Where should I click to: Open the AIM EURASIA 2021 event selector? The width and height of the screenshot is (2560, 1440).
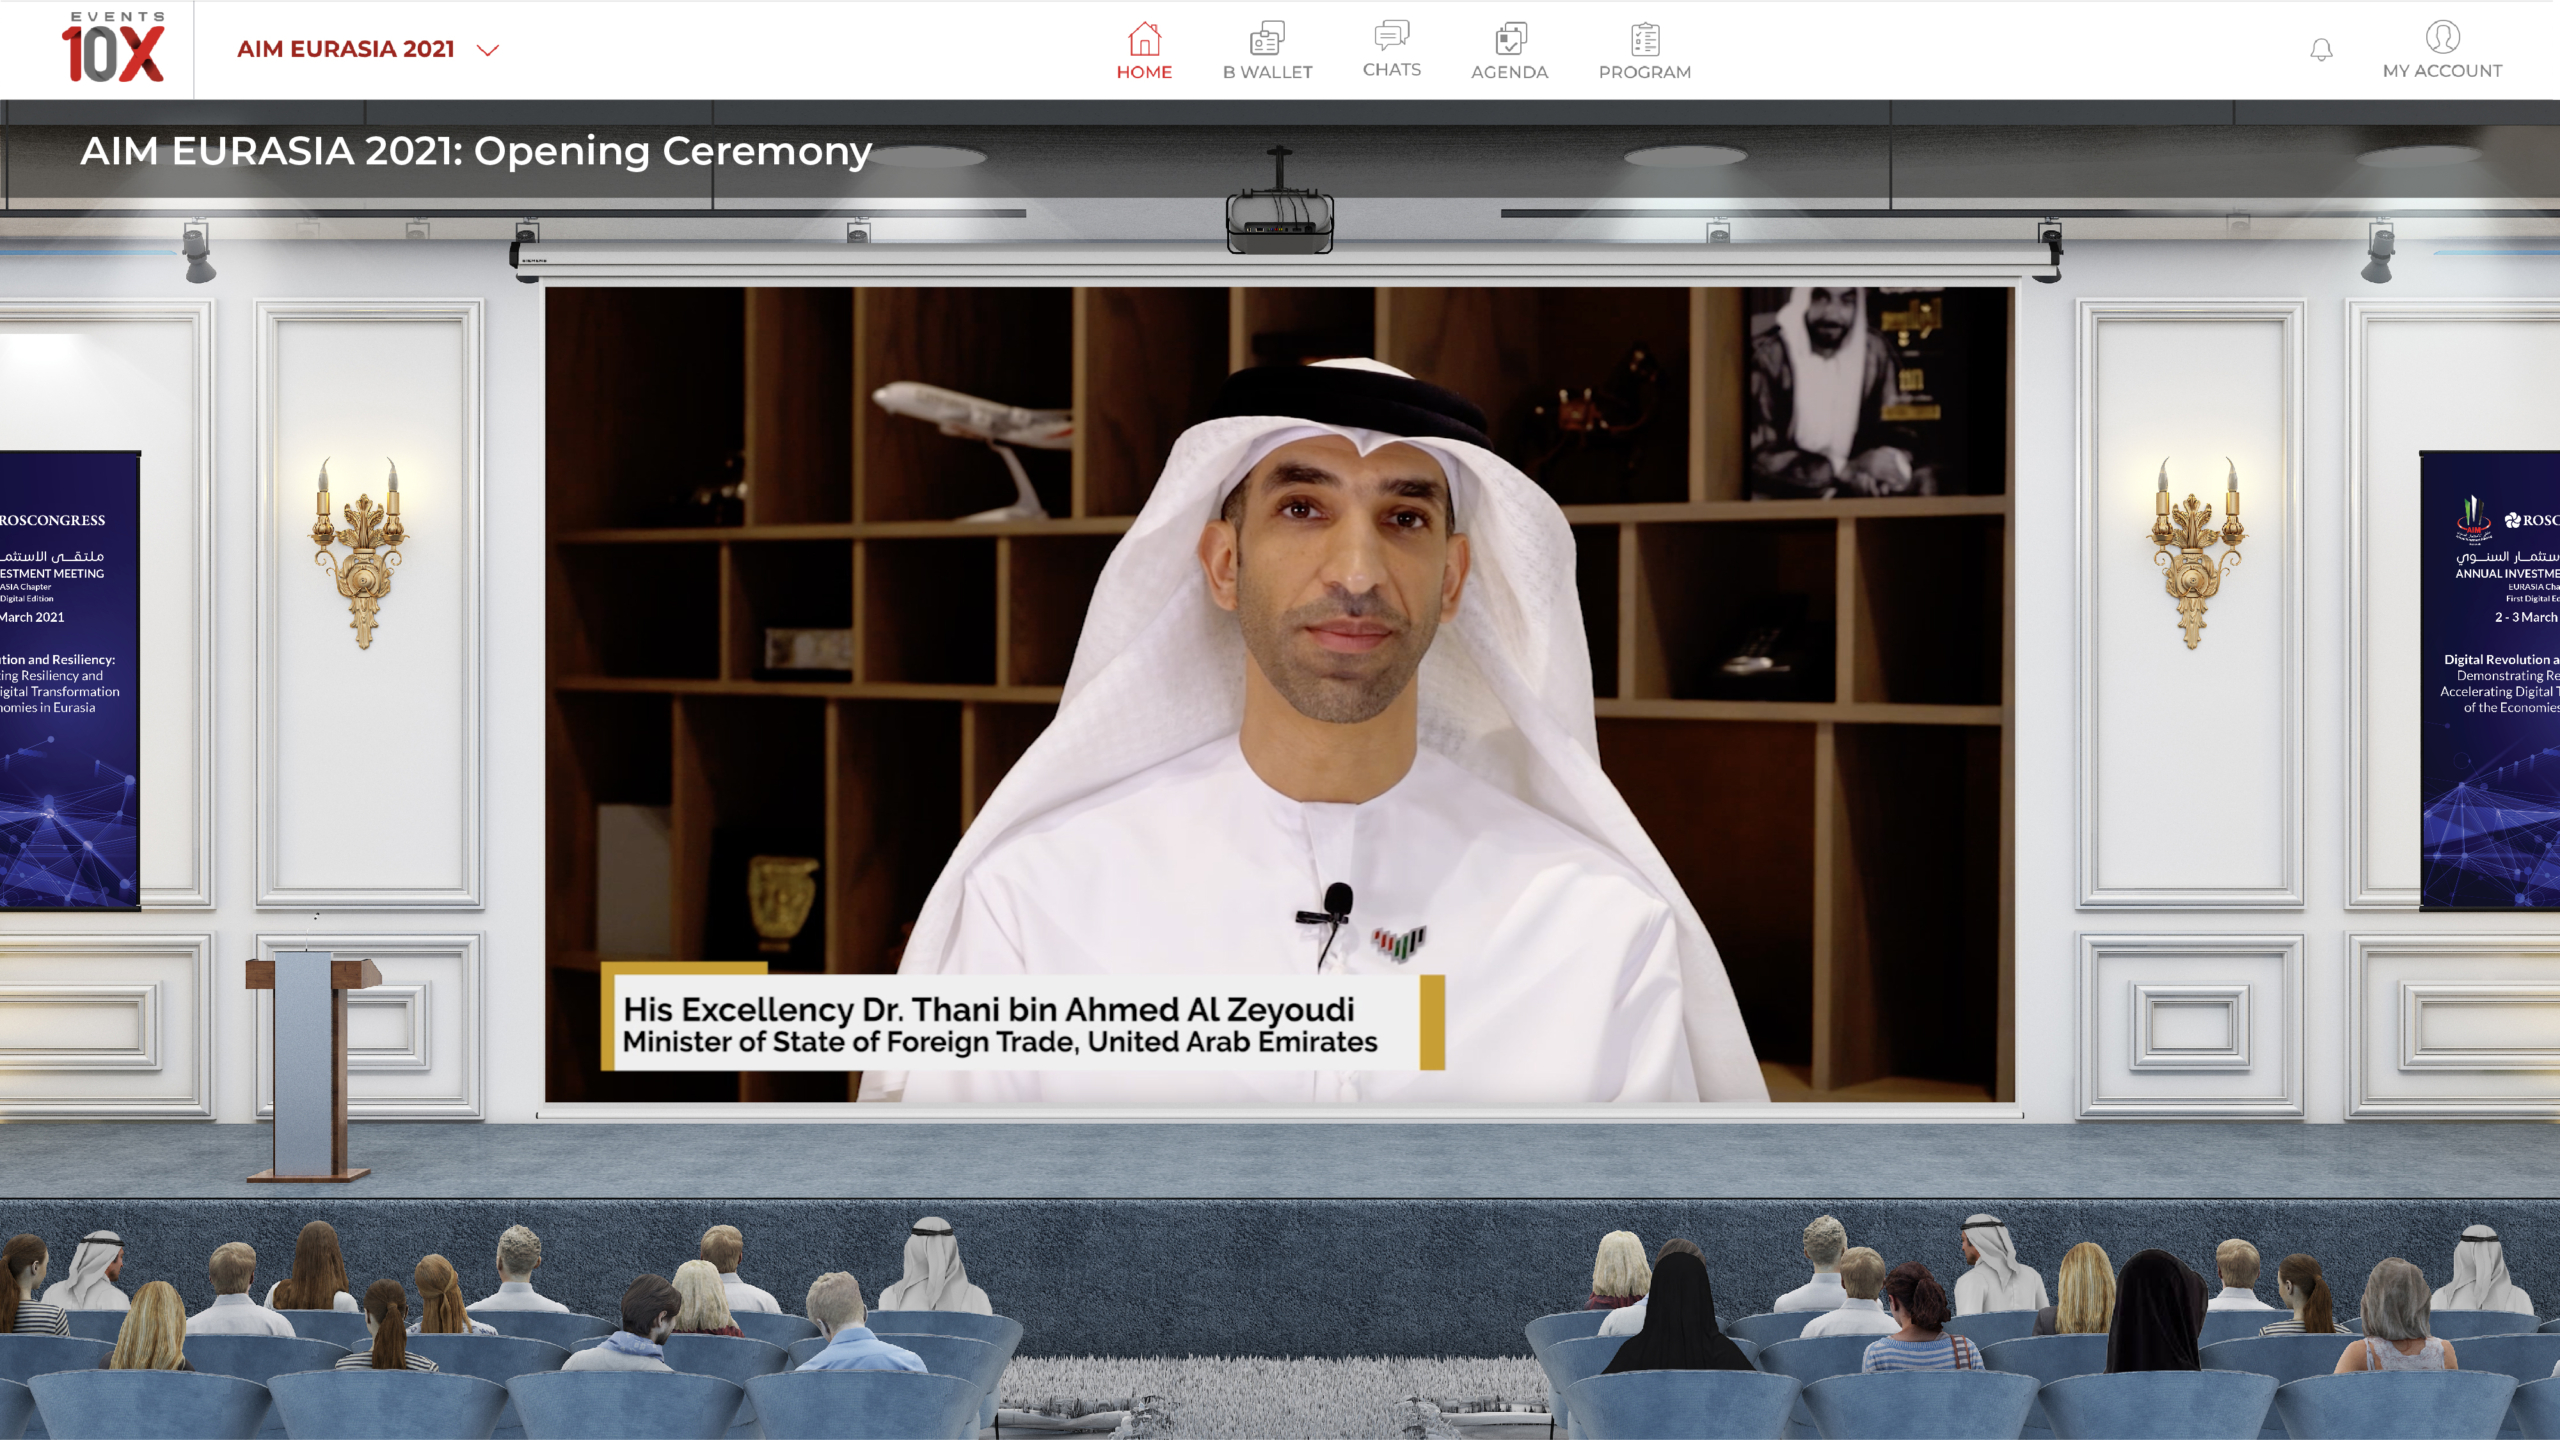(x=346, y=49)
